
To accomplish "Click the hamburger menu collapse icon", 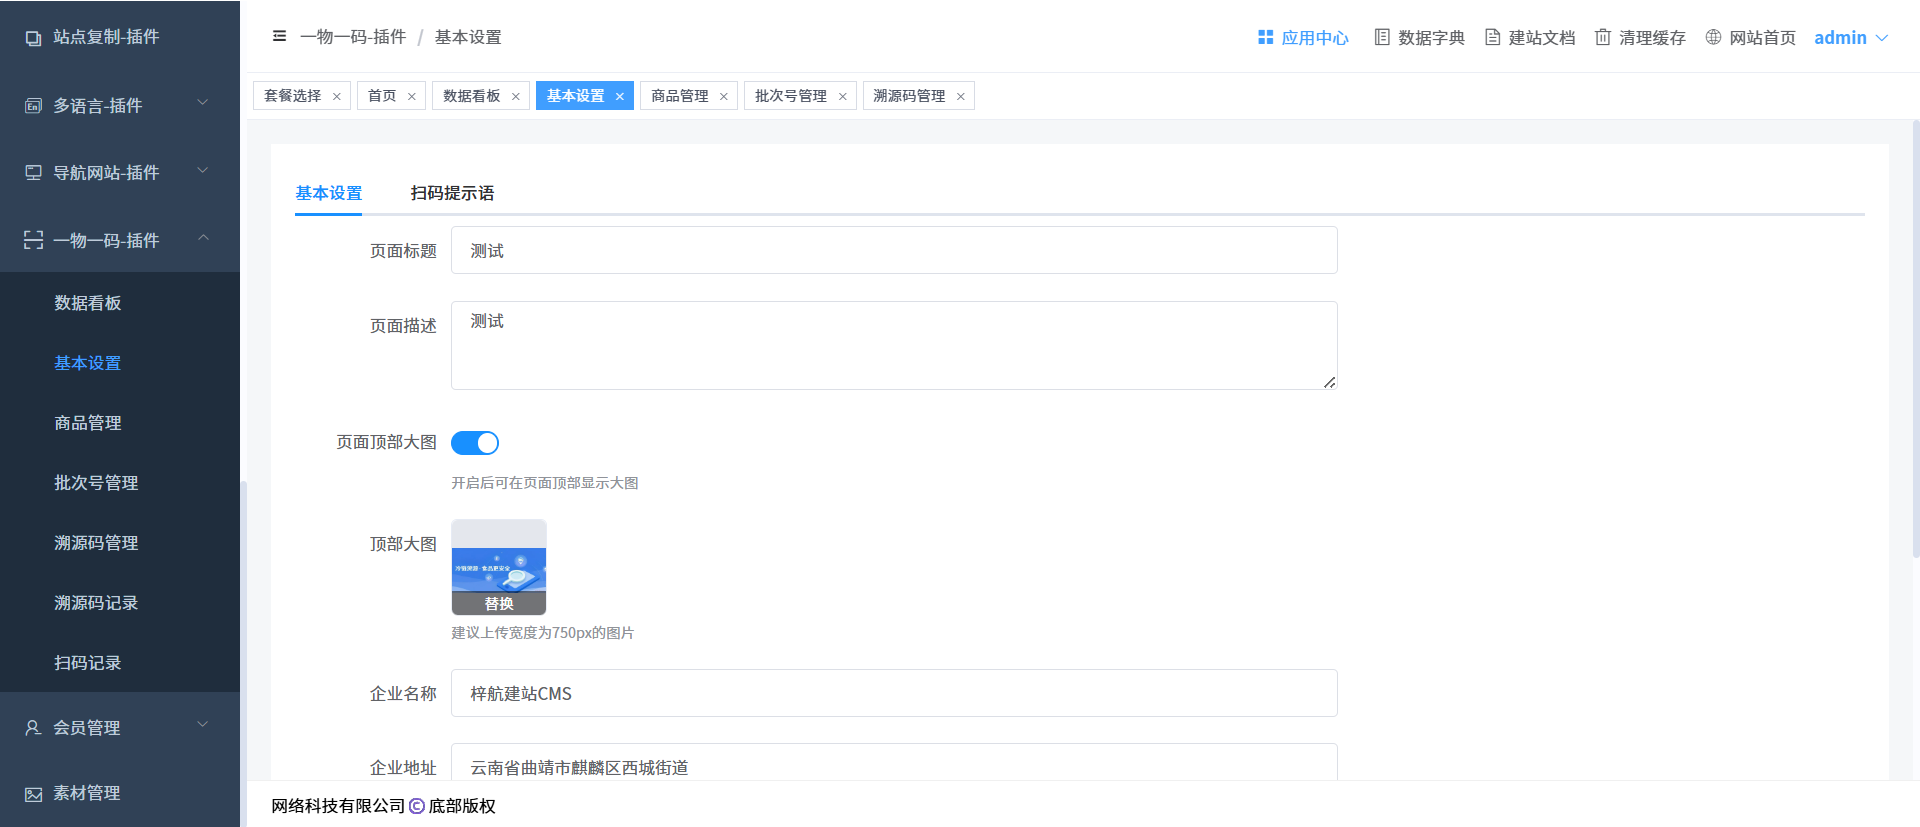I will pyautogui.click(x=279, y=37).
